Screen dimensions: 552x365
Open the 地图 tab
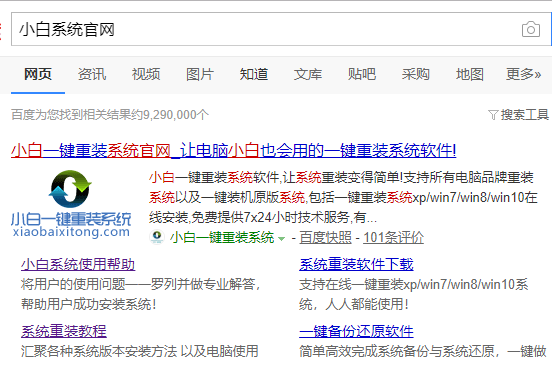coord(470,74)
